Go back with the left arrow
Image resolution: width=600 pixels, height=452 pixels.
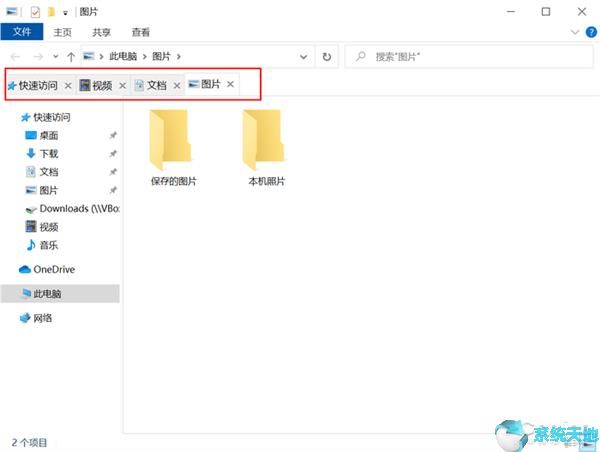15,57
